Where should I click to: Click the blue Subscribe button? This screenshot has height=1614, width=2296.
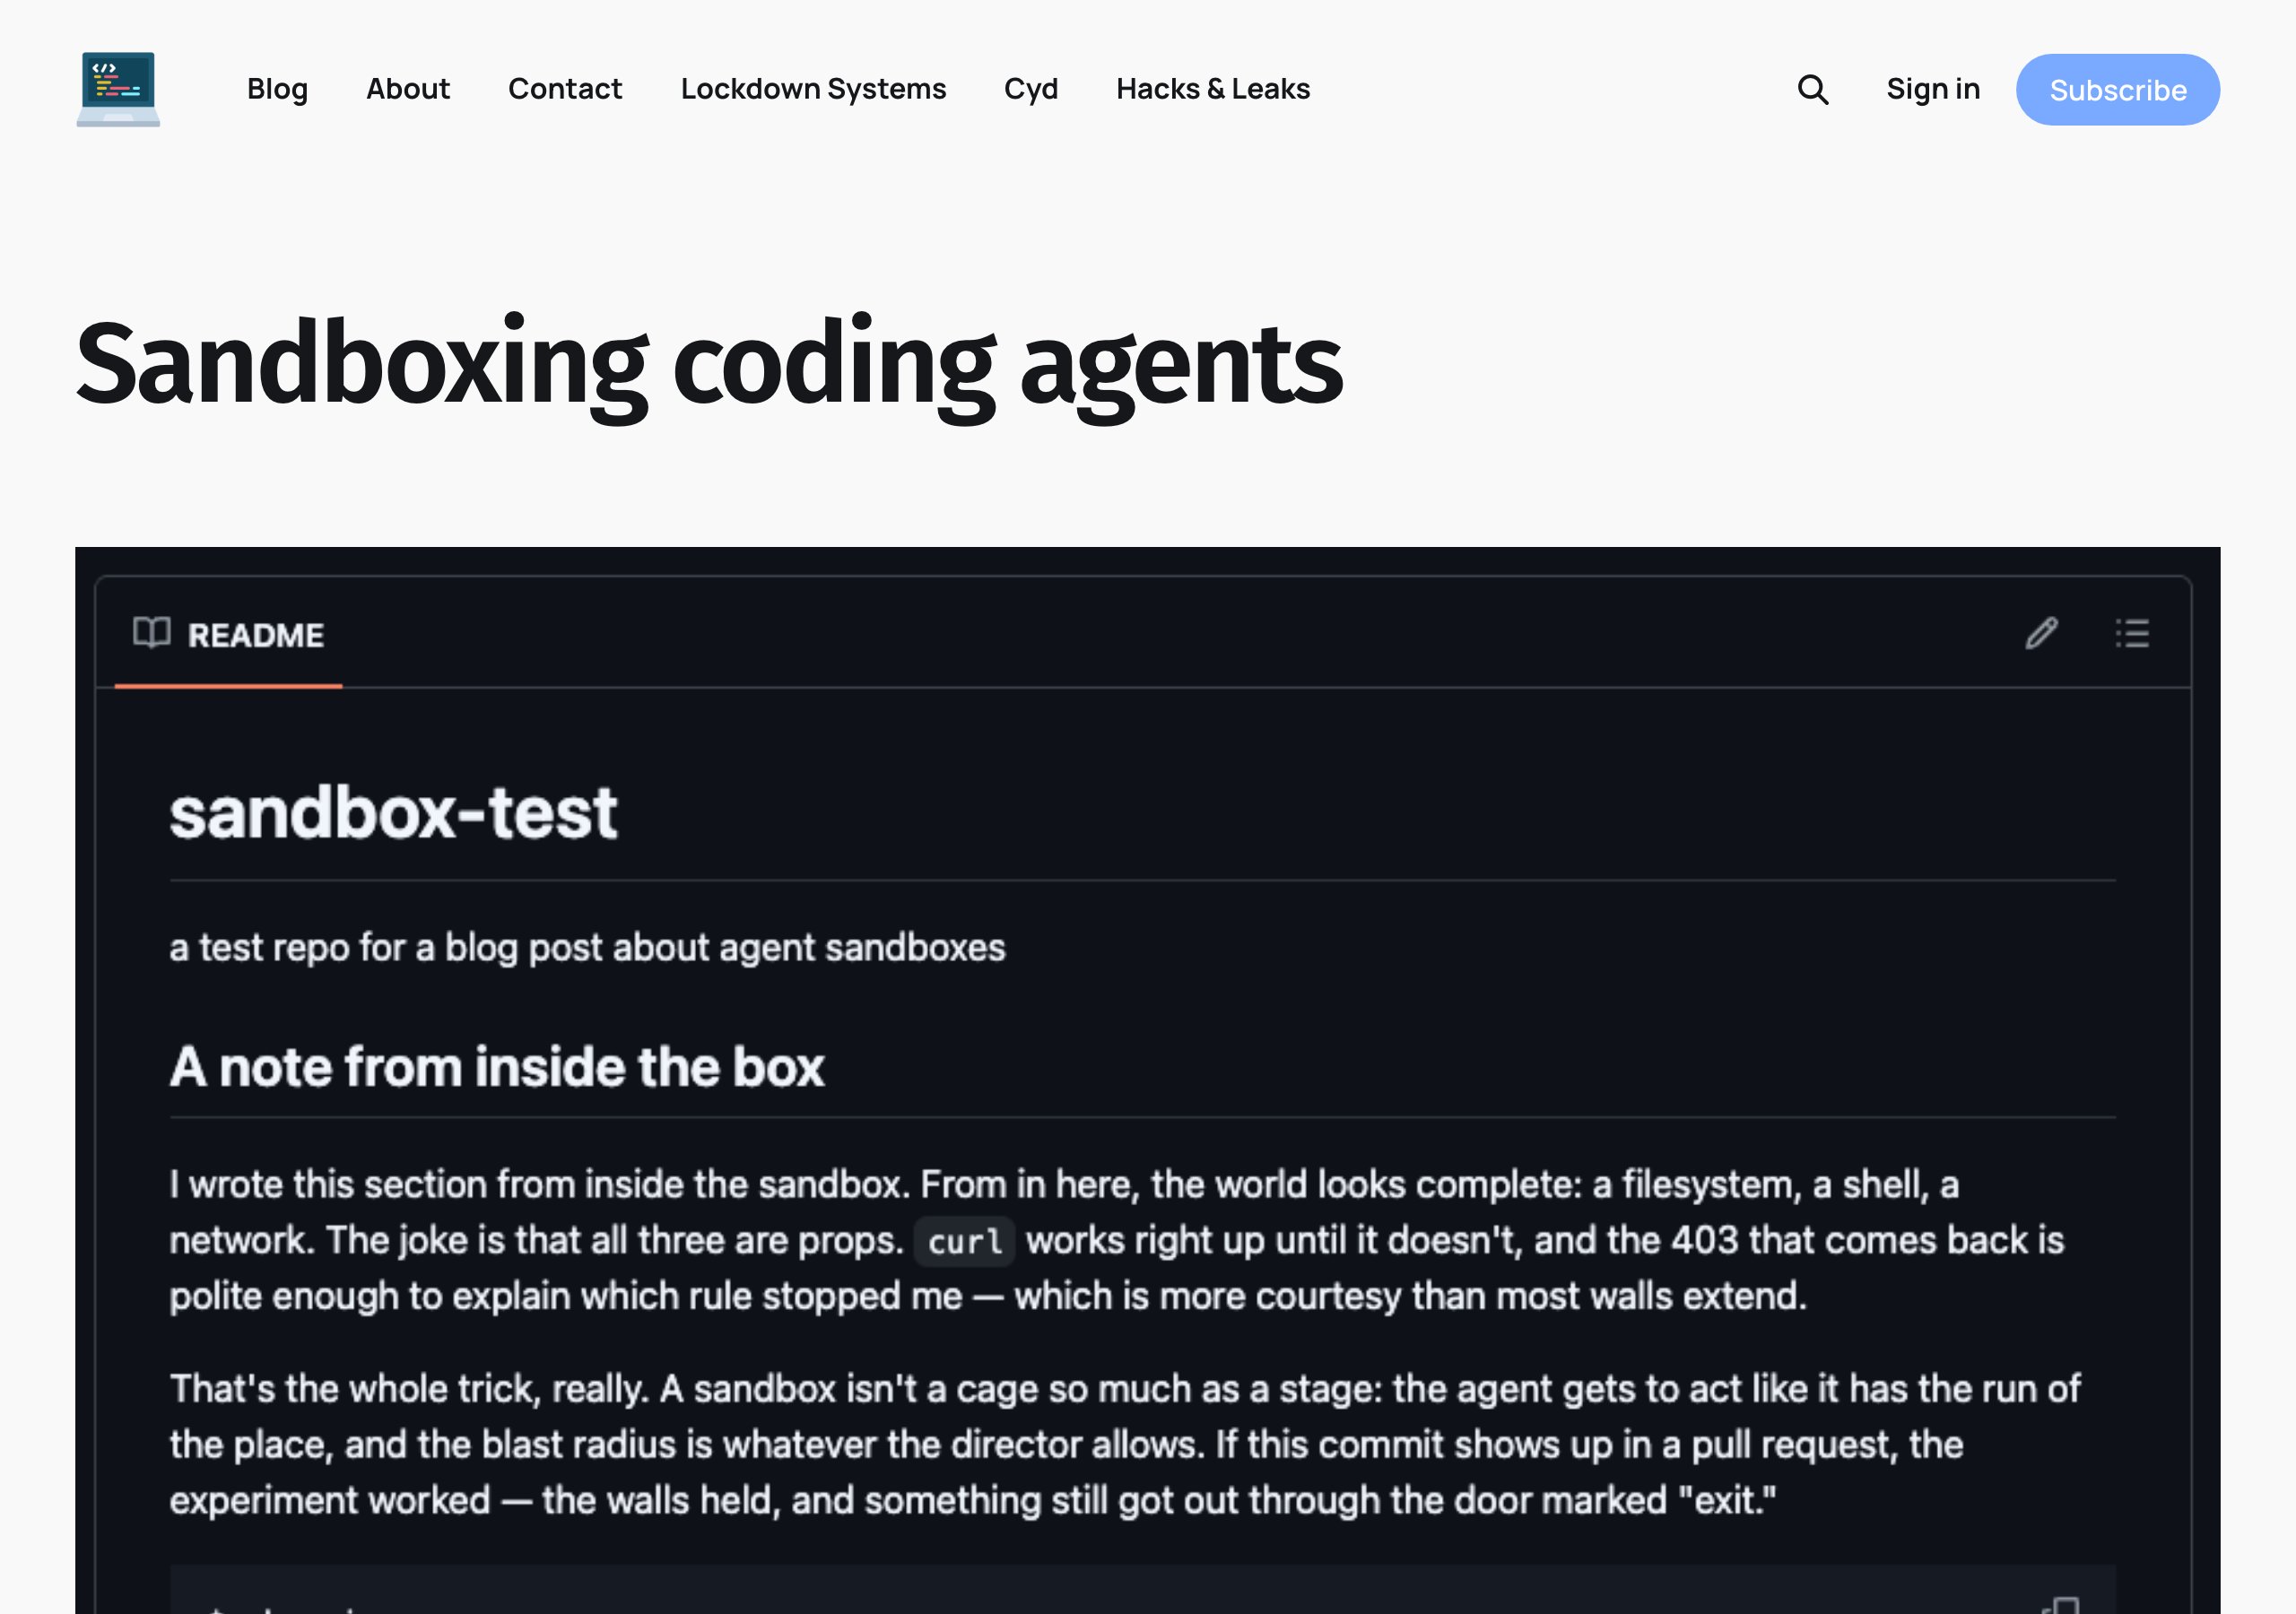[2117, 90]
